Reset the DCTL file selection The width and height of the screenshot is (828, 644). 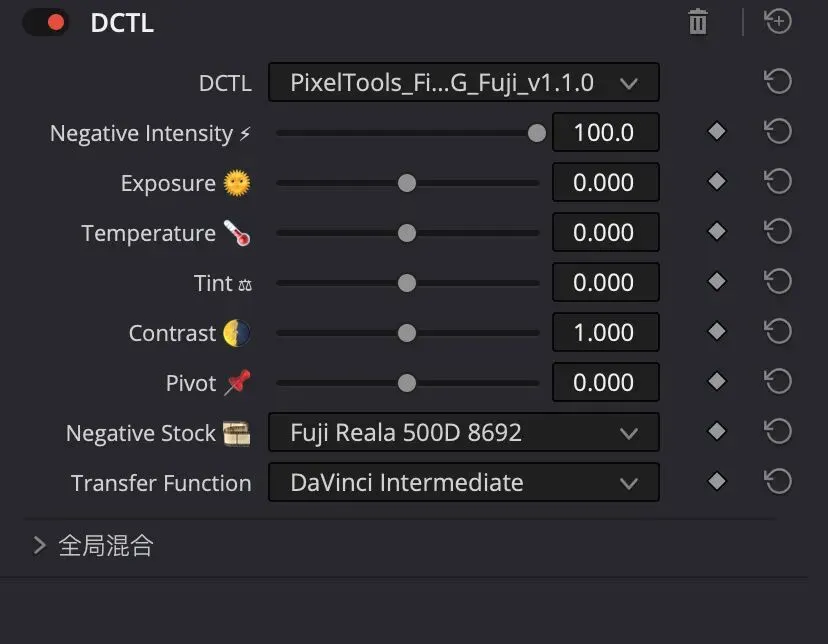click(778, 82)
